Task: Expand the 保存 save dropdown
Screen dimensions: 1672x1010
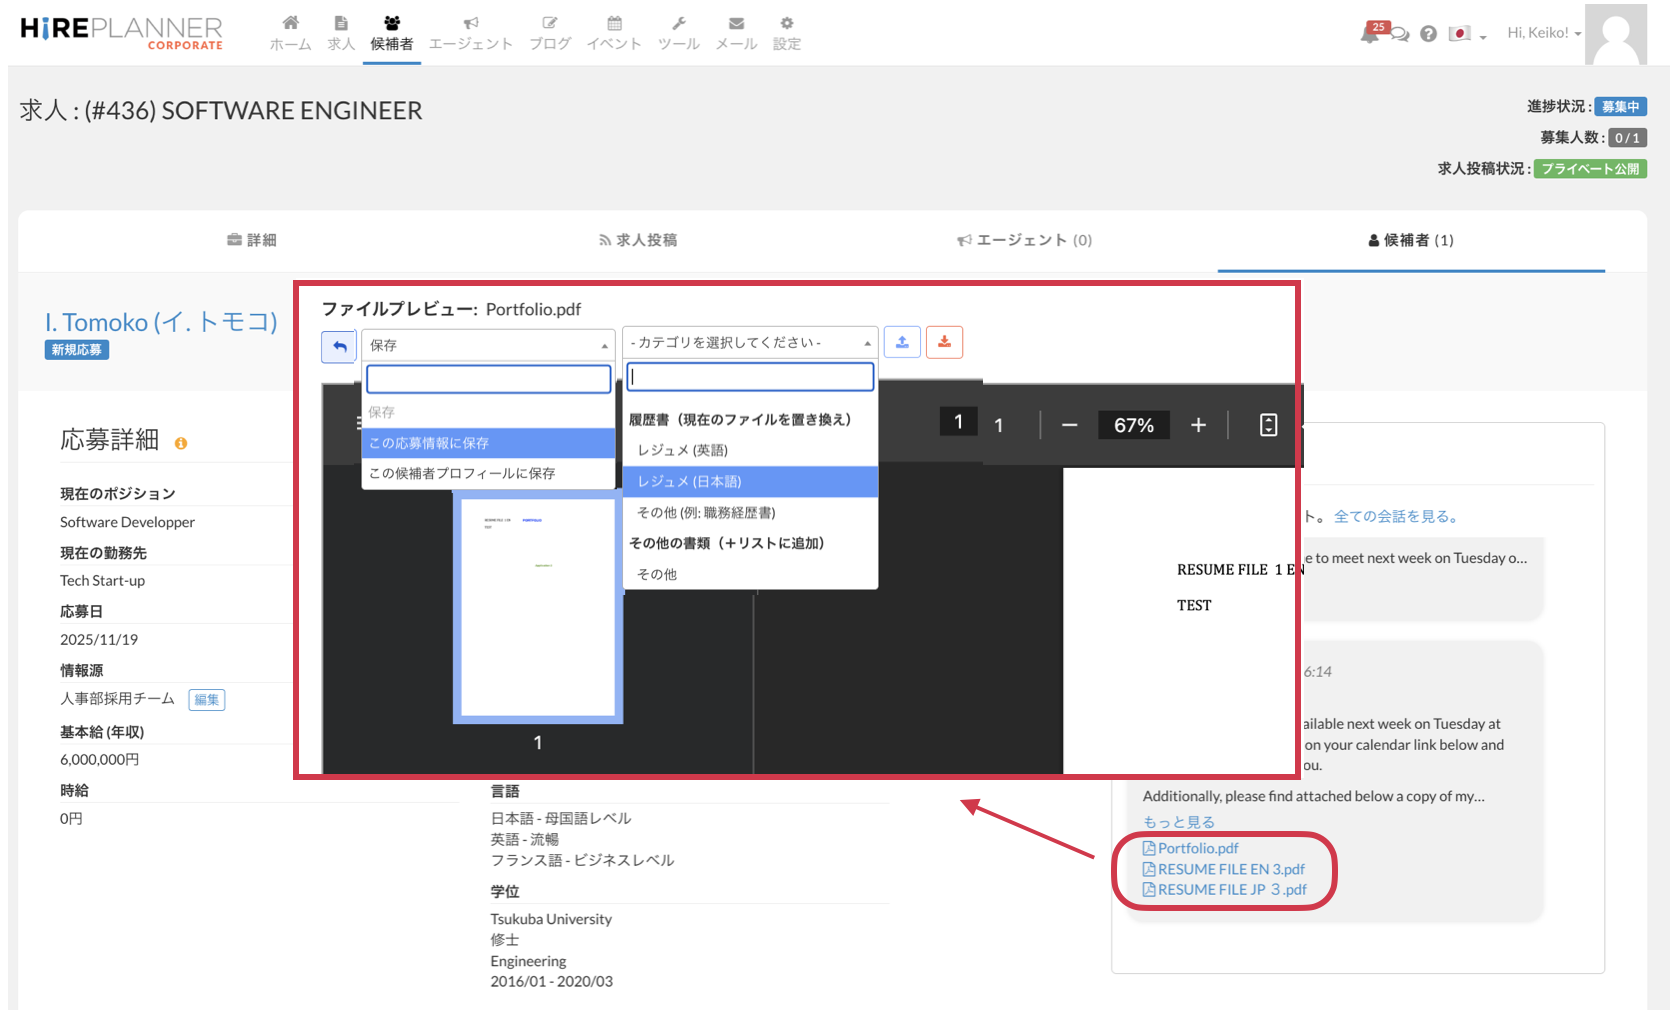Action: pyautogui.click(x=487, y=345)
